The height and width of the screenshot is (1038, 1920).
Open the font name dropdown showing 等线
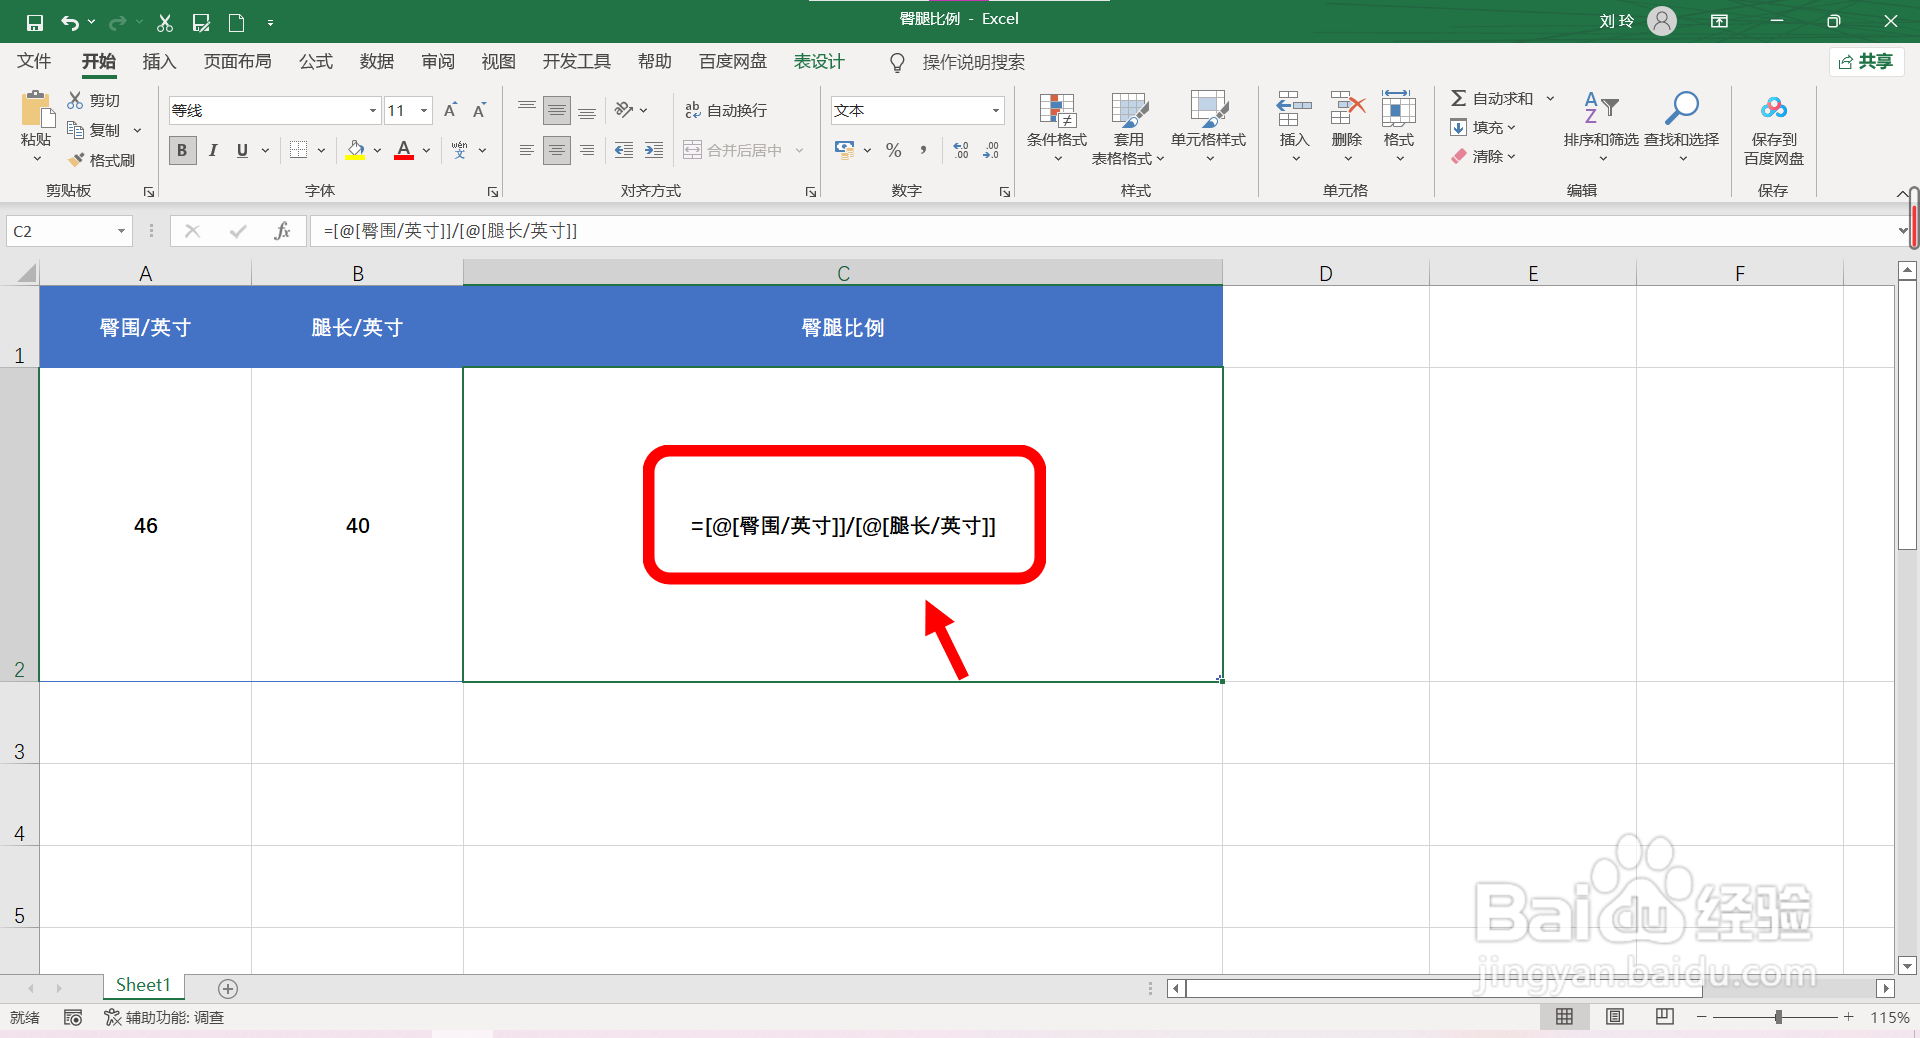[371, 110]
